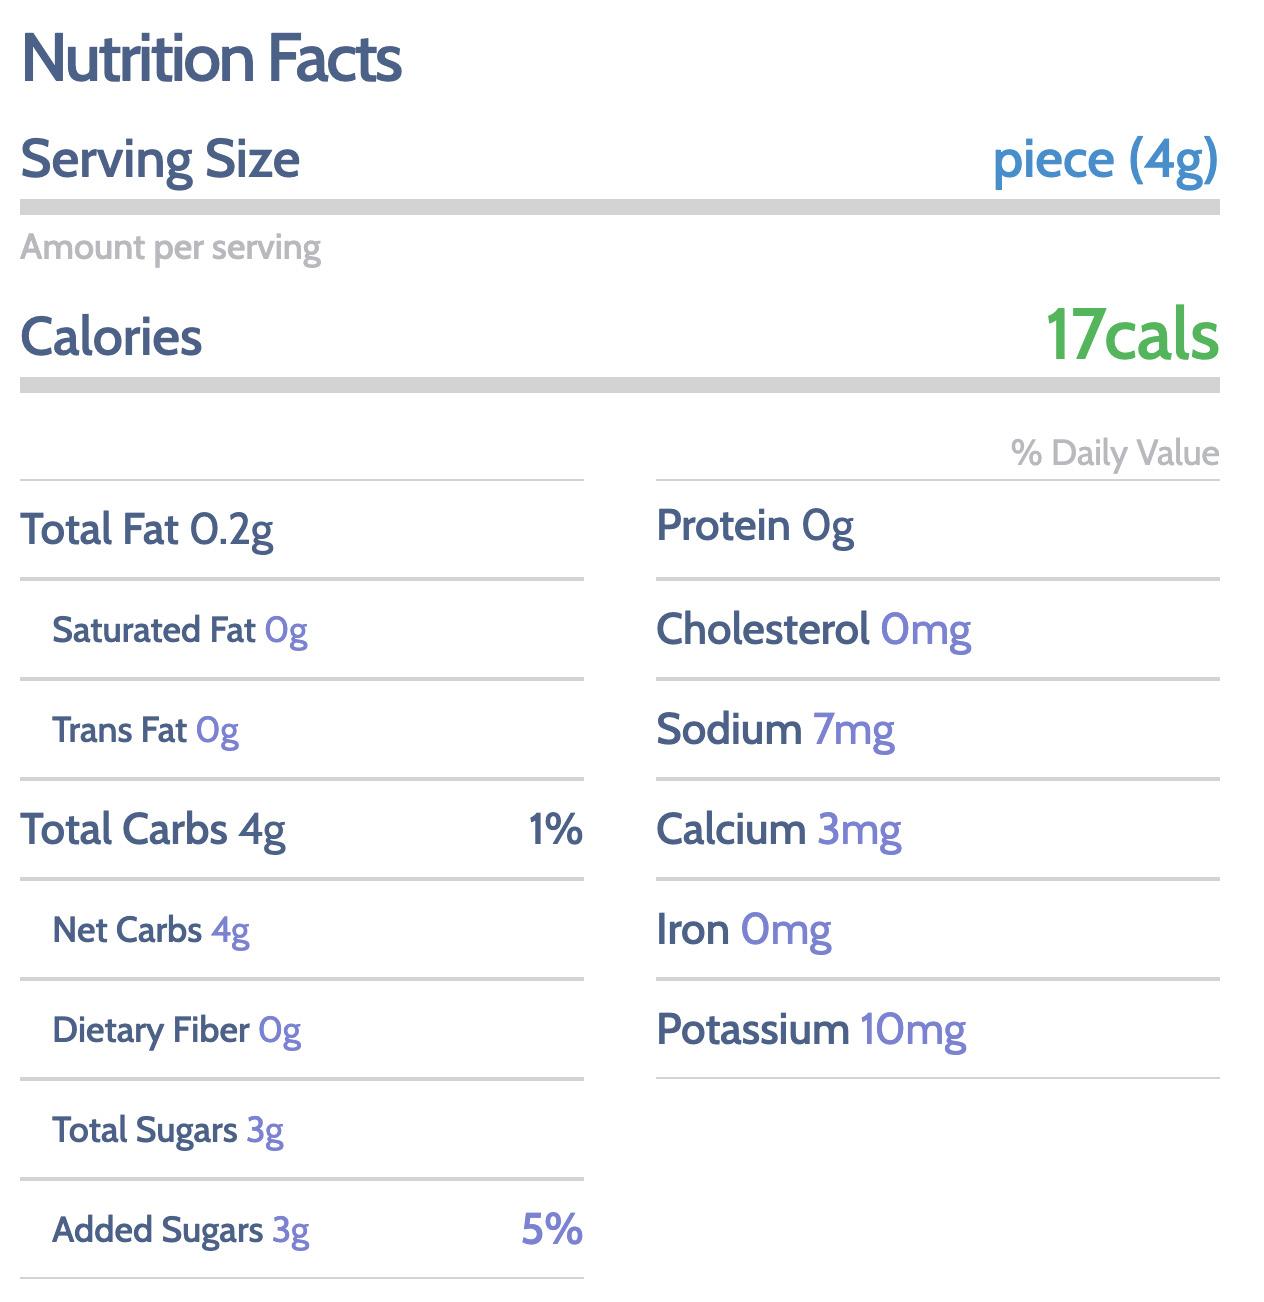
Task: Select the Net Carbs 4g value
Action: 230,931
